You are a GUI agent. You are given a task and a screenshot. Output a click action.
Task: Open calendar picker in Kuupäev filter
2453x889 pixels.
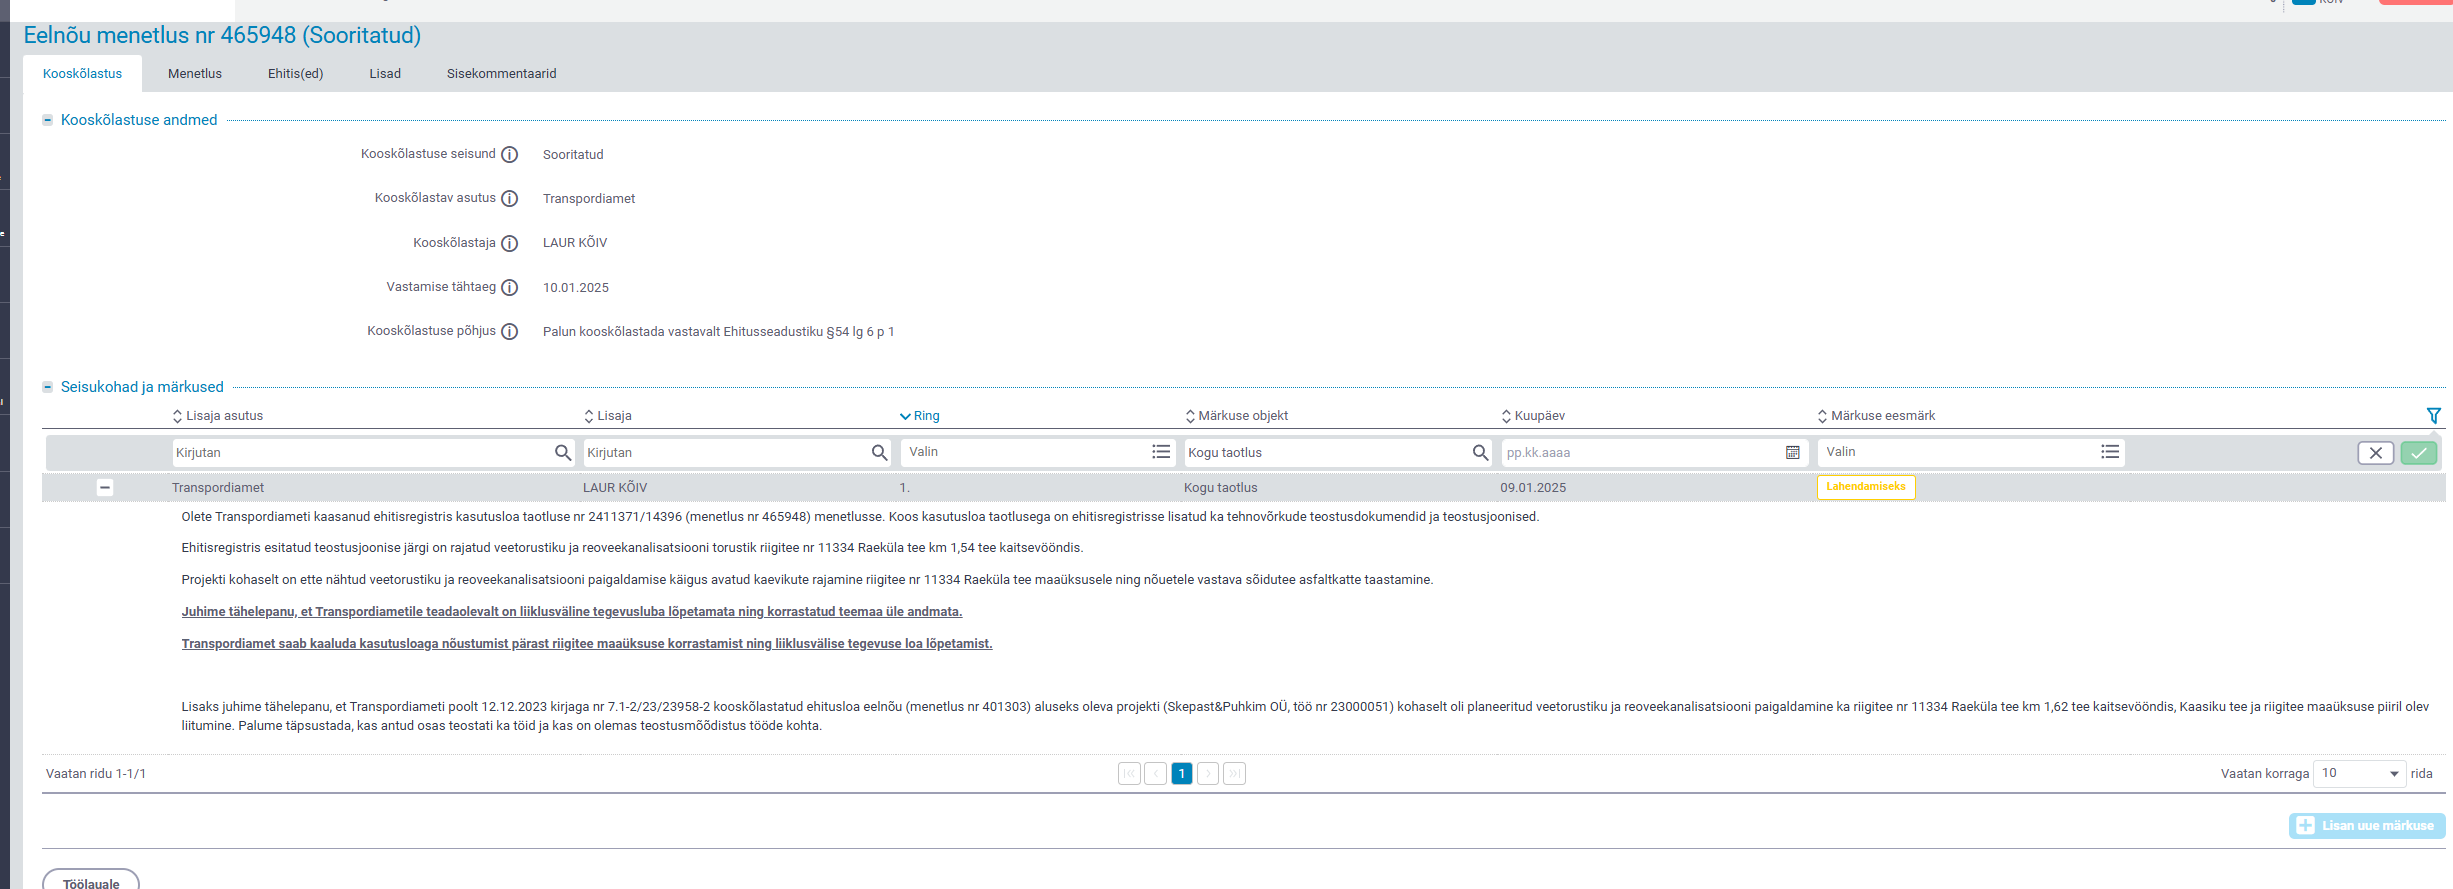1793,452
